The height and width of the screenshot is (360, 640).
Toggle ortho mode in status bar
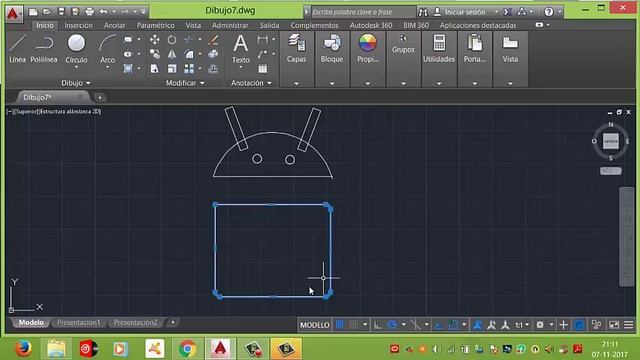click(378, 325)
